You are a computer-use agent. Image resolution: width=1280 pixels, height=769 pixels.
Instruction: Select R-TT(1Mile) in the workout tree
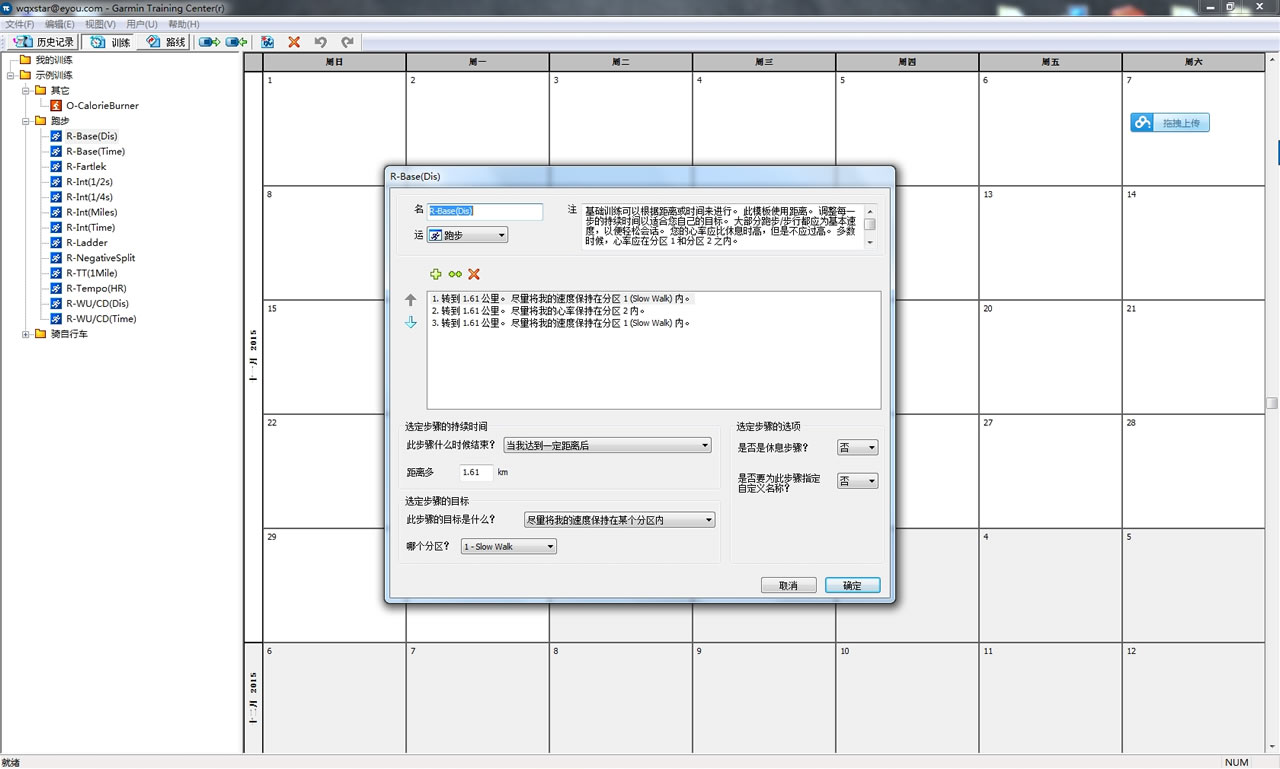[92, 273]
